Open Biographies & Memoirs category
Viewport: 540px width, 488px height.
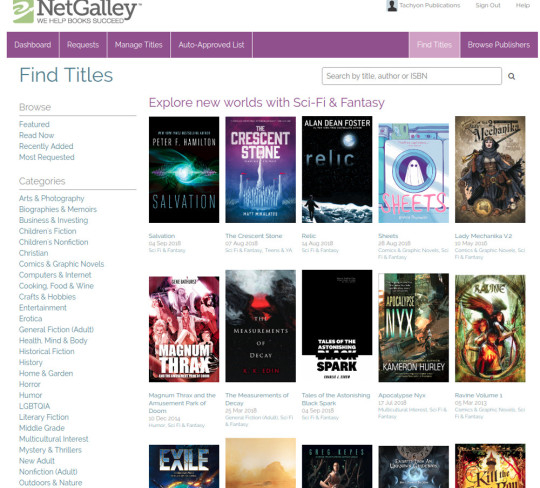click(x=58, y=209)
